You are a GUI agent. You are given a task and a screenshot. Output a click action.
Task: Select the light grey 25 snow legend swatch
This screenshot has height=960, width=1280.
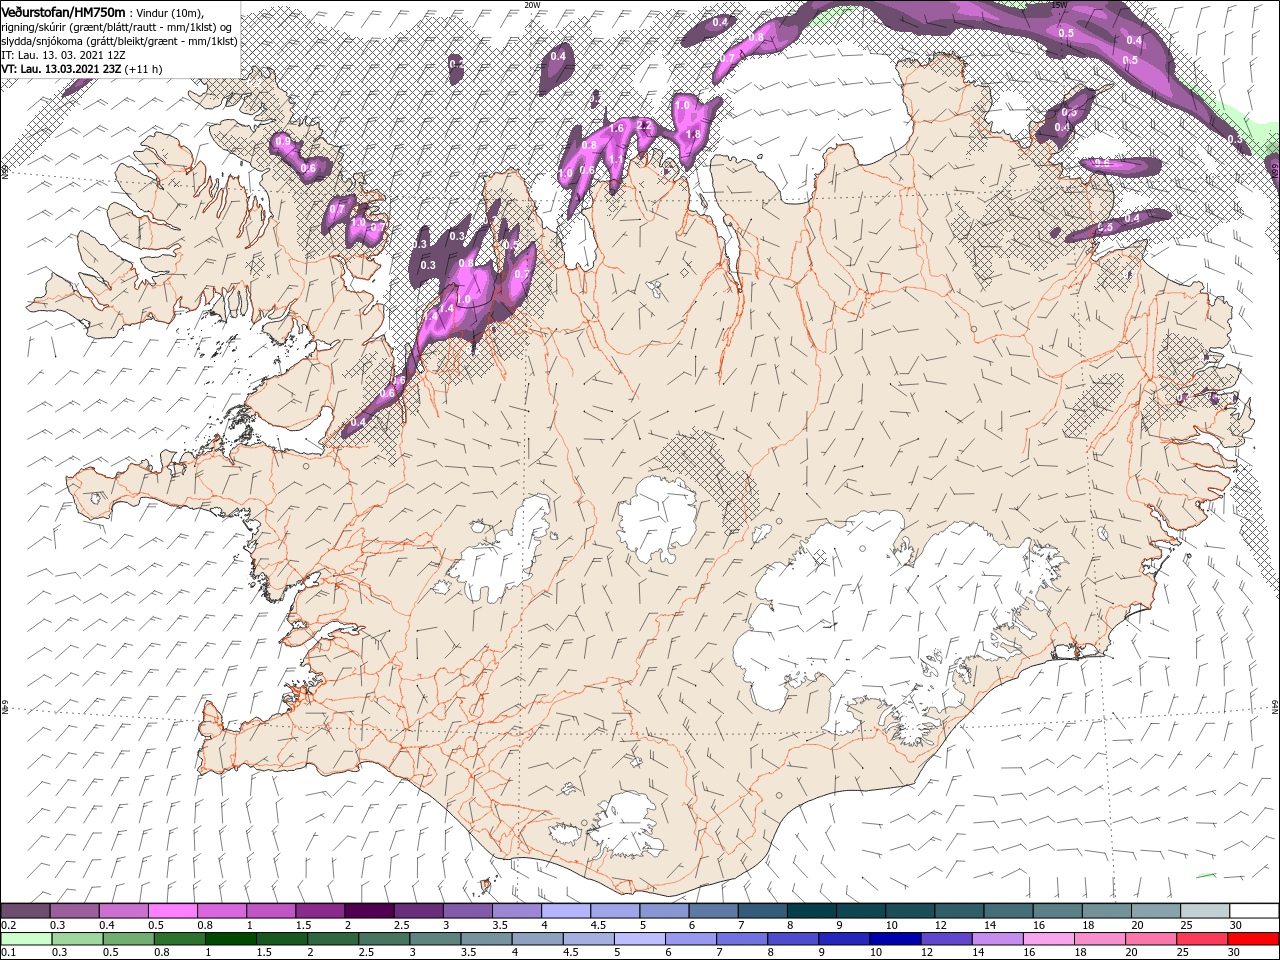pyautogui.click(x=1205, y=911)
